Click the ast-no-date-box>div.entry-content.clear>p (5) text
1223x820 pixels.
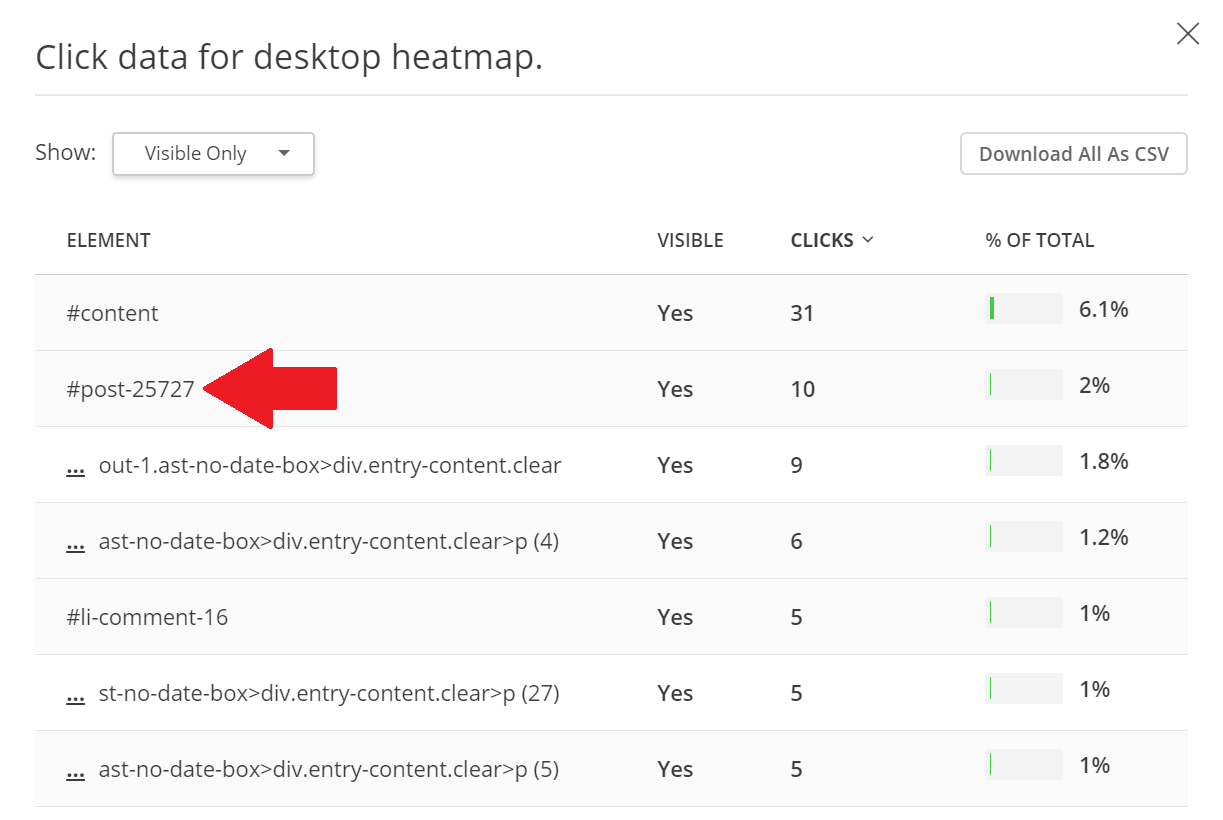click(x=329, y=769)
